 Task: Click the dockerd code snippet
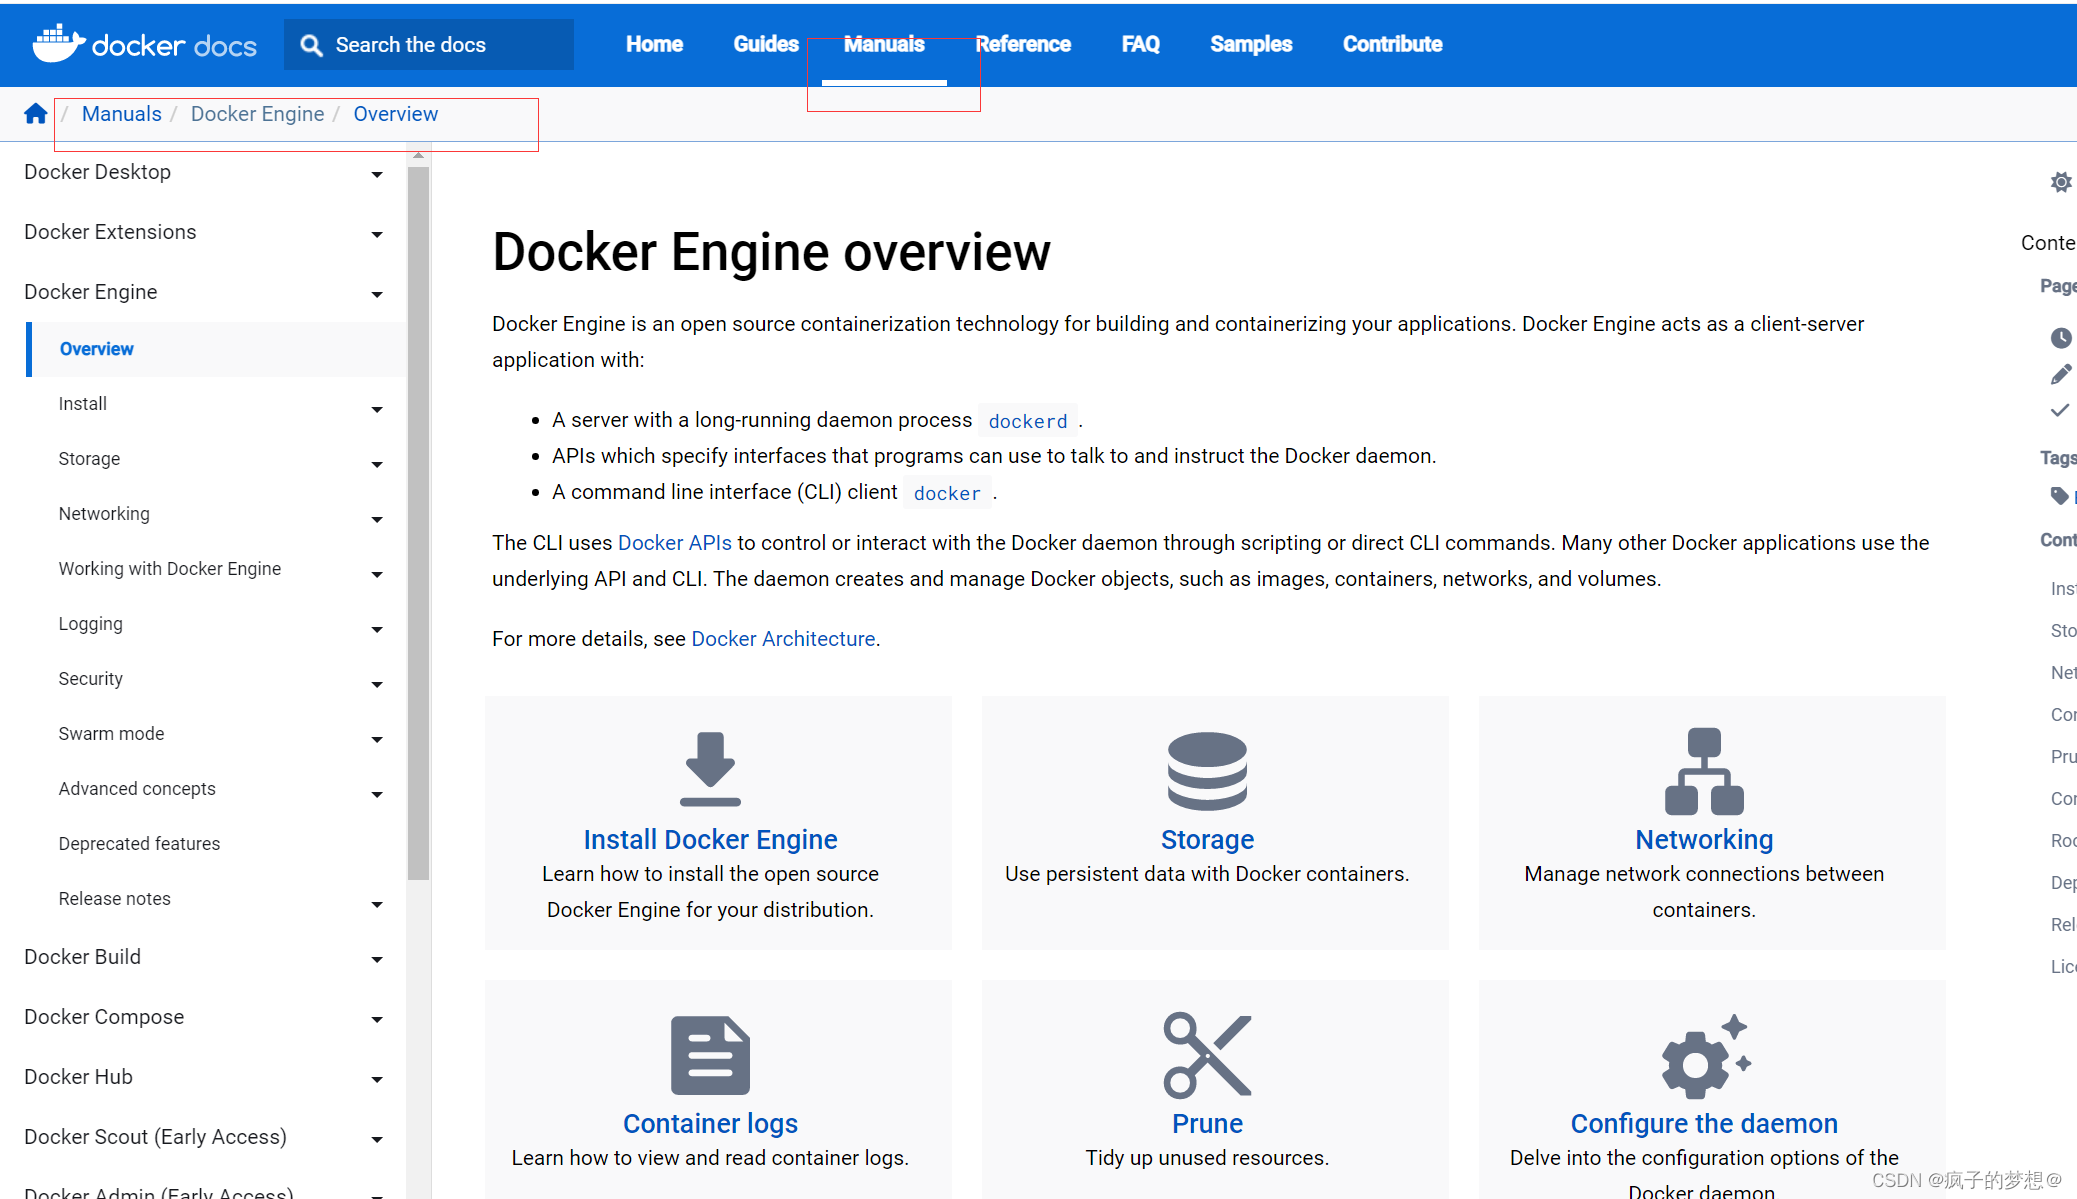tap(1027, 422)
